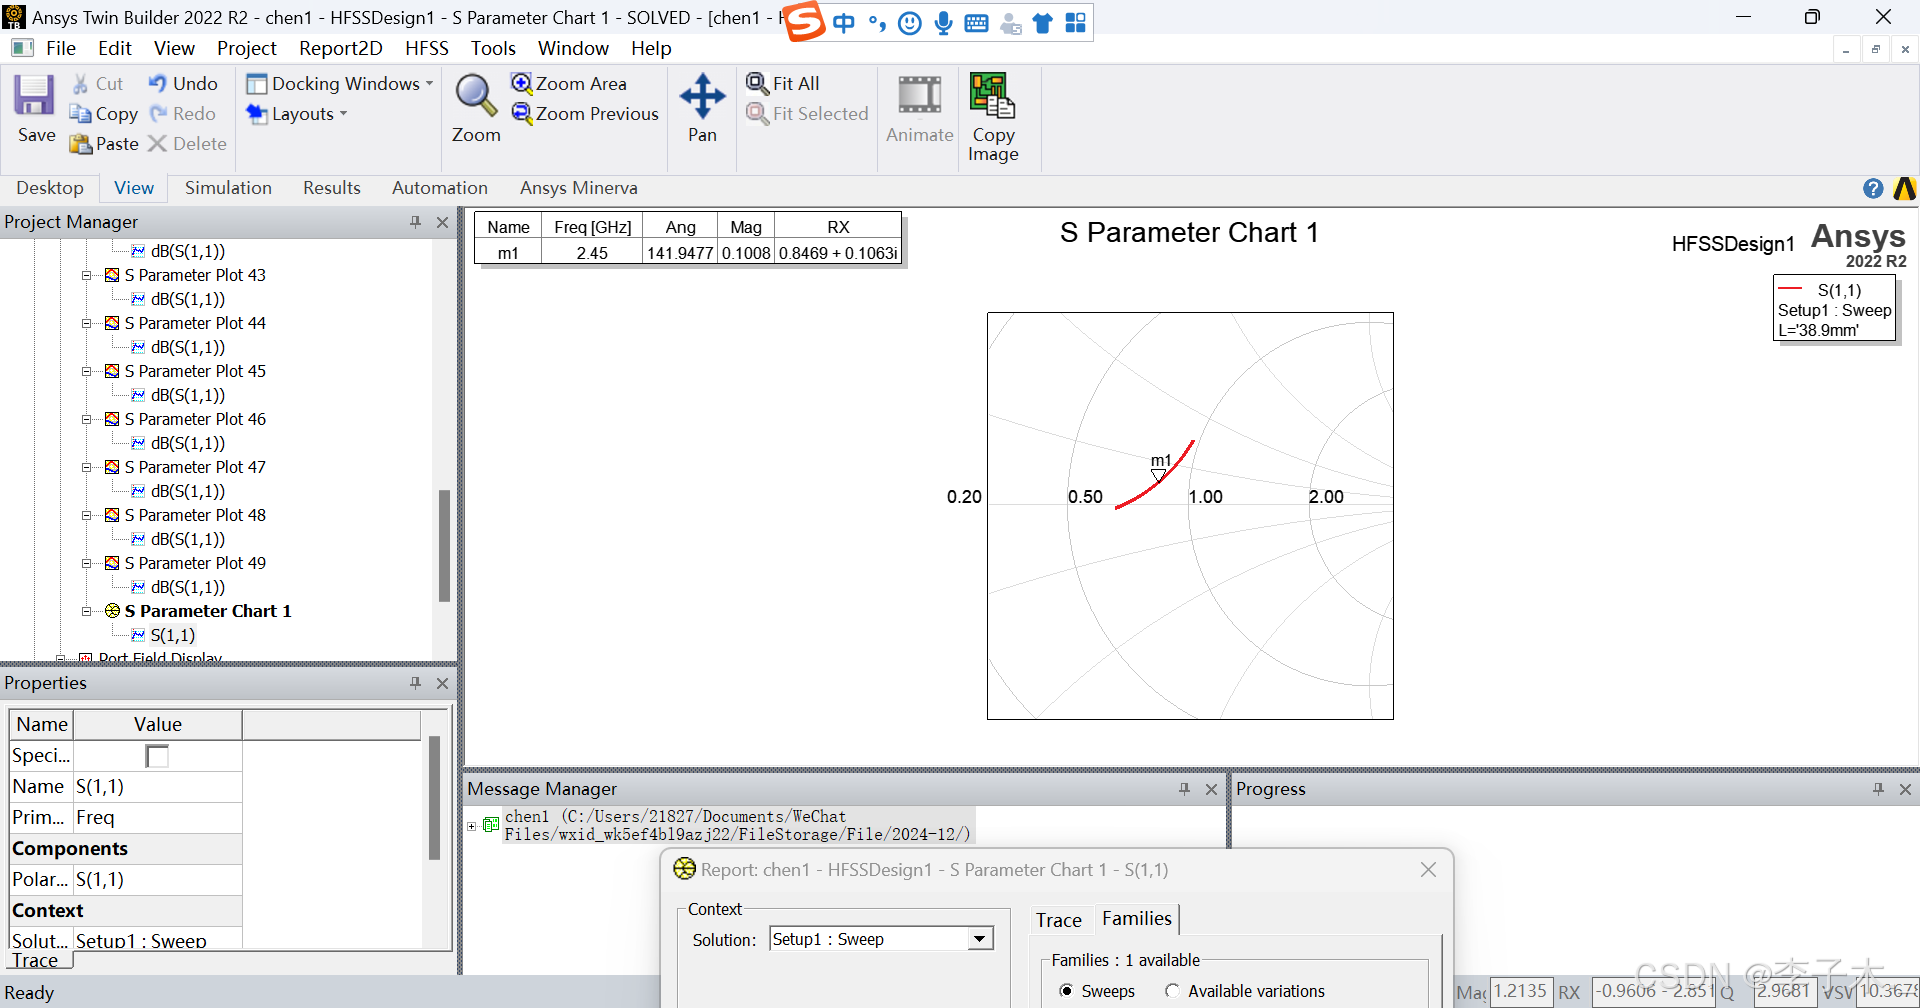Image resolution: width=1920 pixels, height=1008 pixels.
Task: Click the microphone icon in IME toolbar
Action: point(943,23)
